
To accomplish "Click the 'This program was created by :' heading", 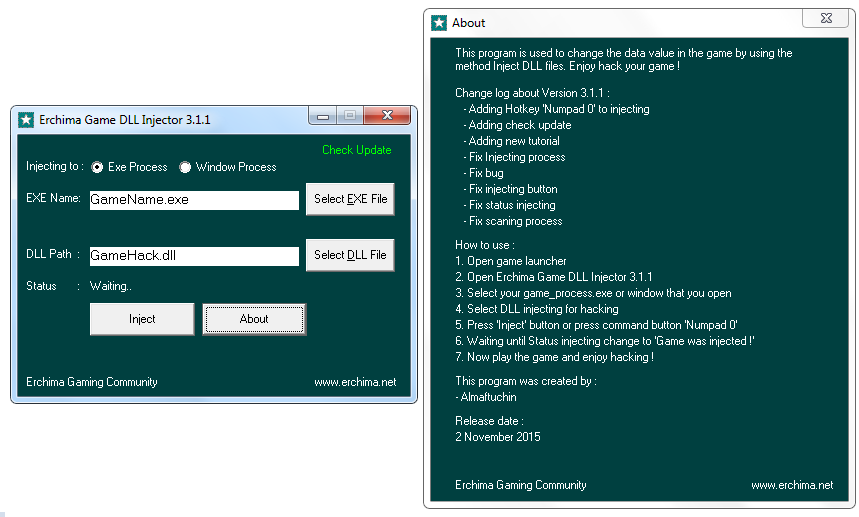I will tap(526, 381).
